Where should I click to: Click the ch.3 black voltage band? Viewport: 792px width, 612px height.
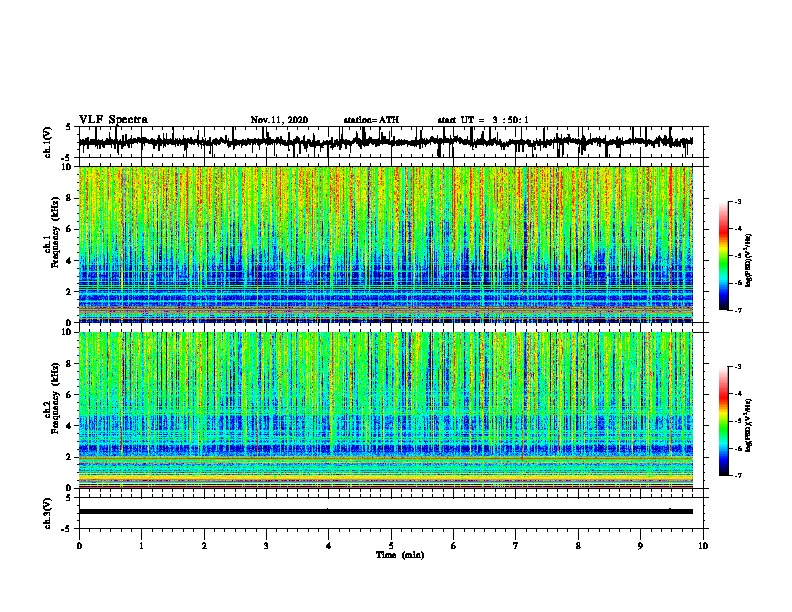386,512
